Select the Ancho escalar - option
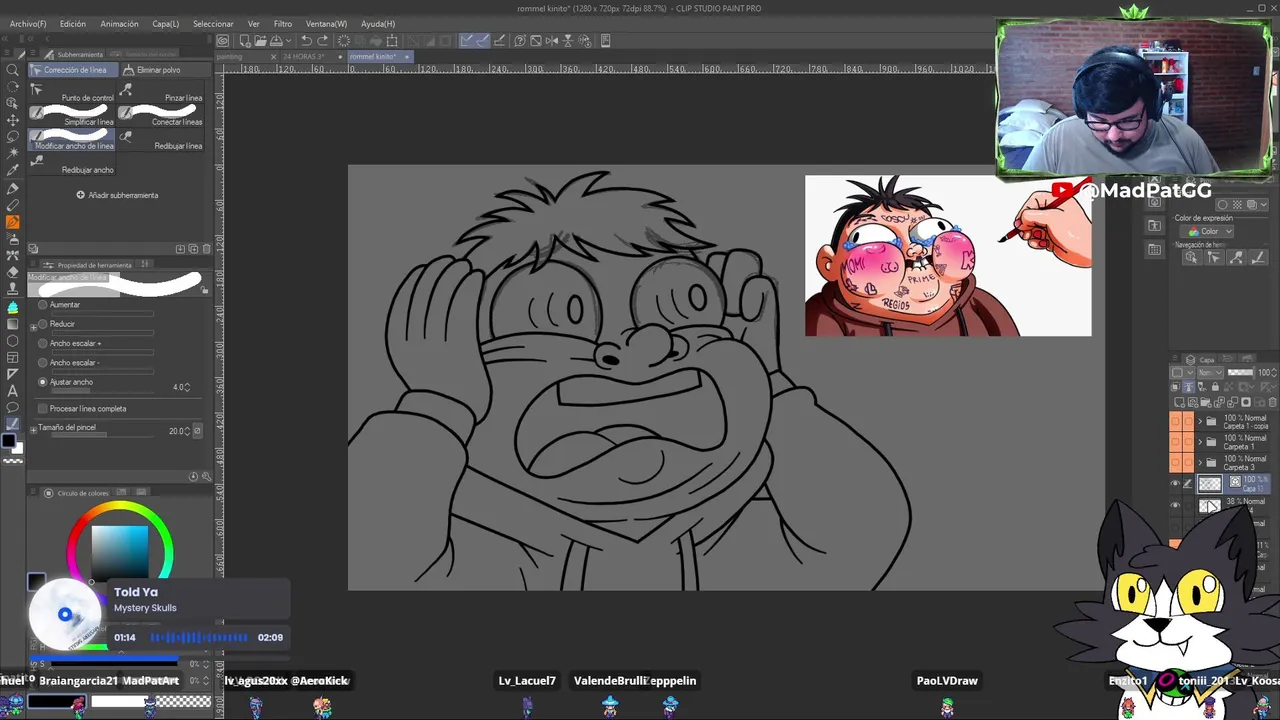Viewport: 1280px width, 720px height. (x=42, y=362)
